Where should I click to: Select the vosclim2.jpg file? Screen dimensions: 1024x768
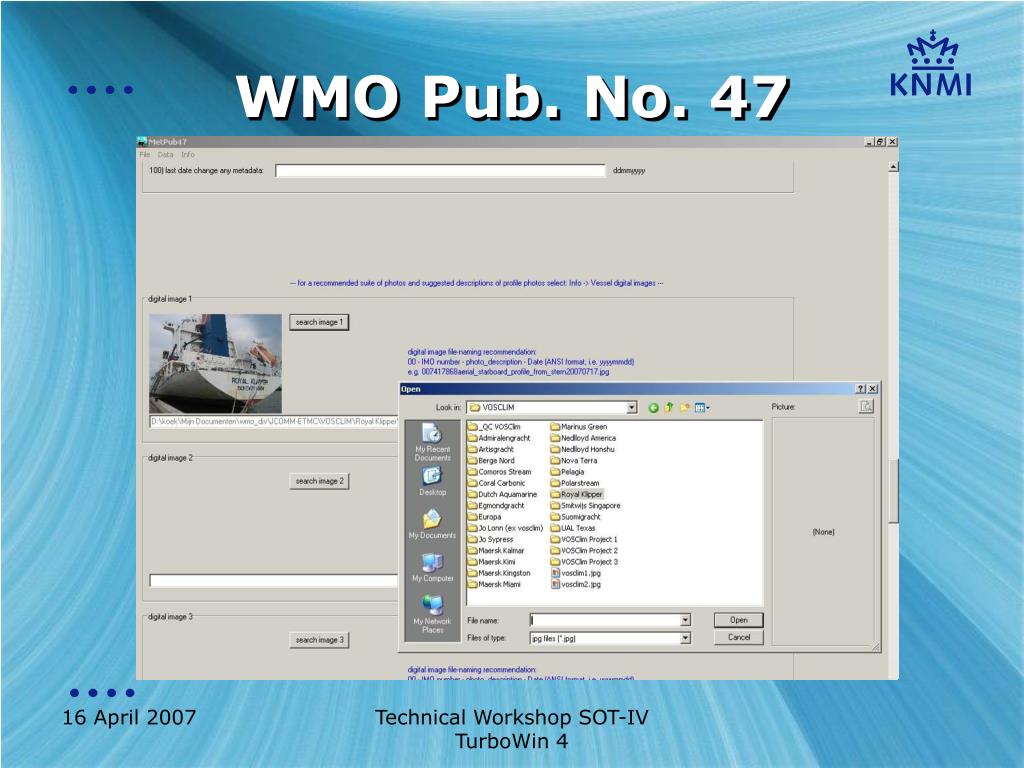tap(576, 584)
